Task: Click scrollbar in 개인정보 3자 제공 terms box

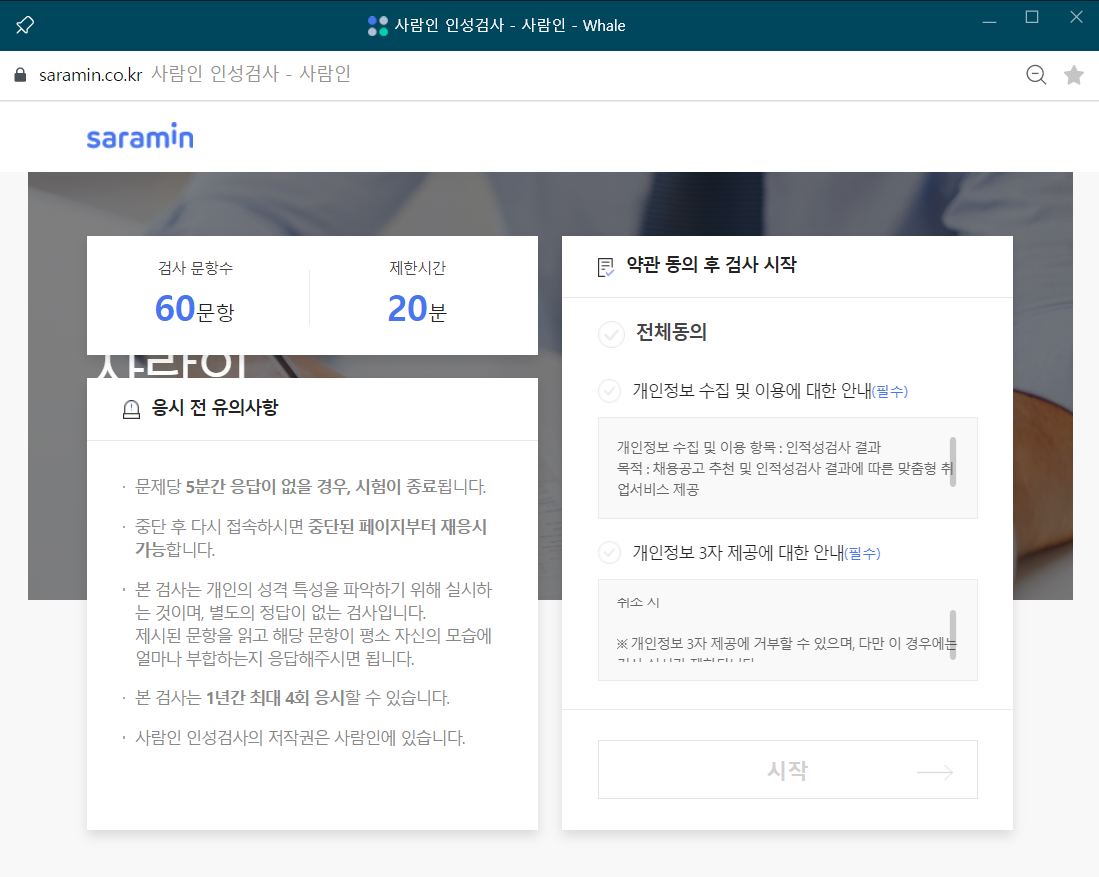Action: coord(953,634)
